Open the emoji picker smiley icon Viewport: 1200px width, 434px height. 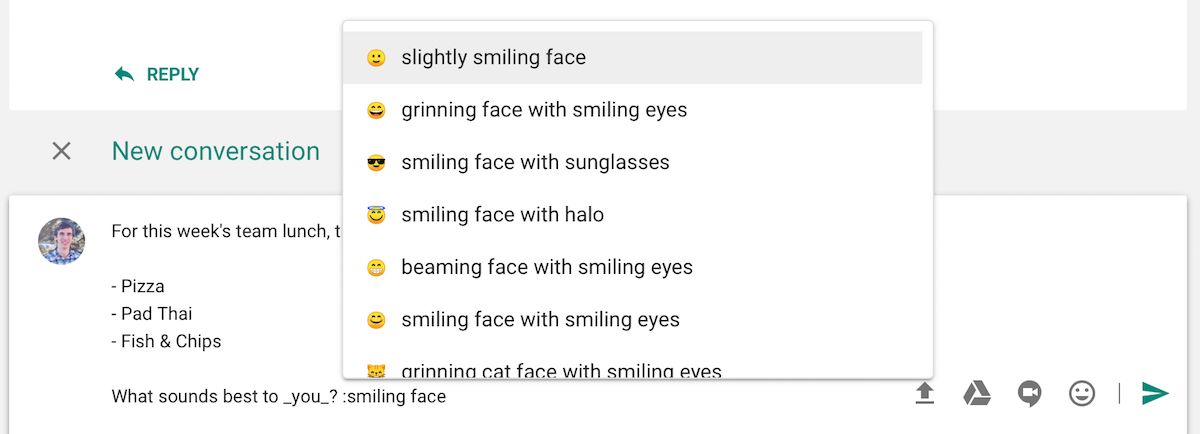pos(1082,394)
